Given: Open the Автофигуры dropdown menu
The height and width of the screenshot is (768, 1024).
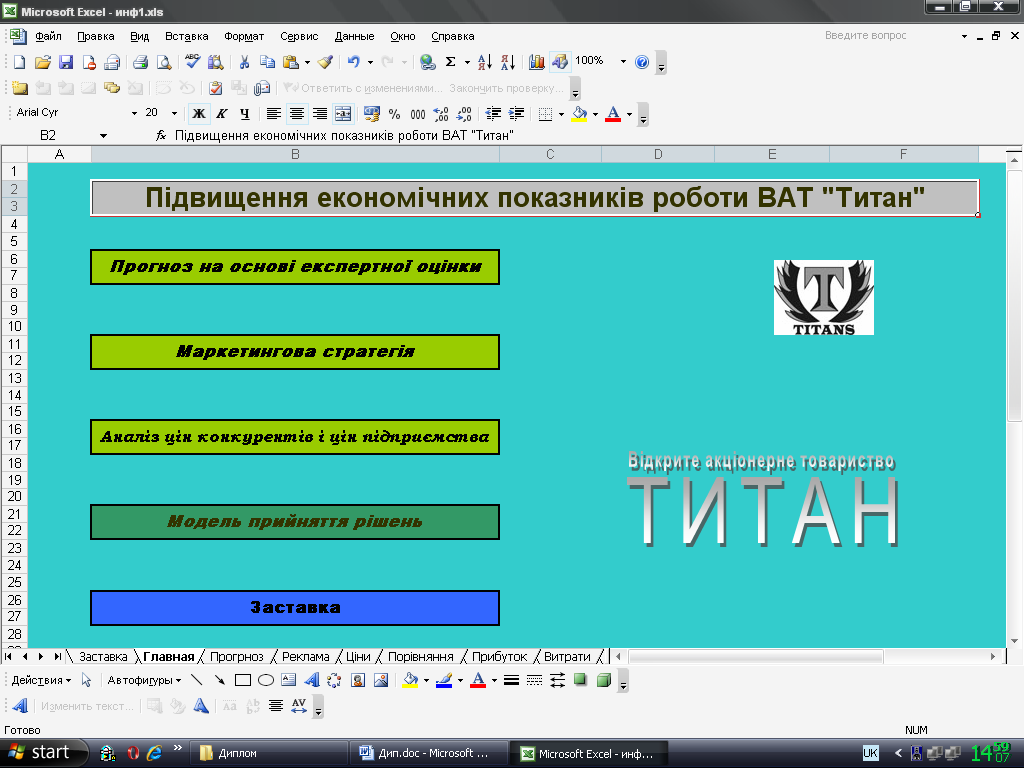Looking at the screenshot, I should click(144, 681).
